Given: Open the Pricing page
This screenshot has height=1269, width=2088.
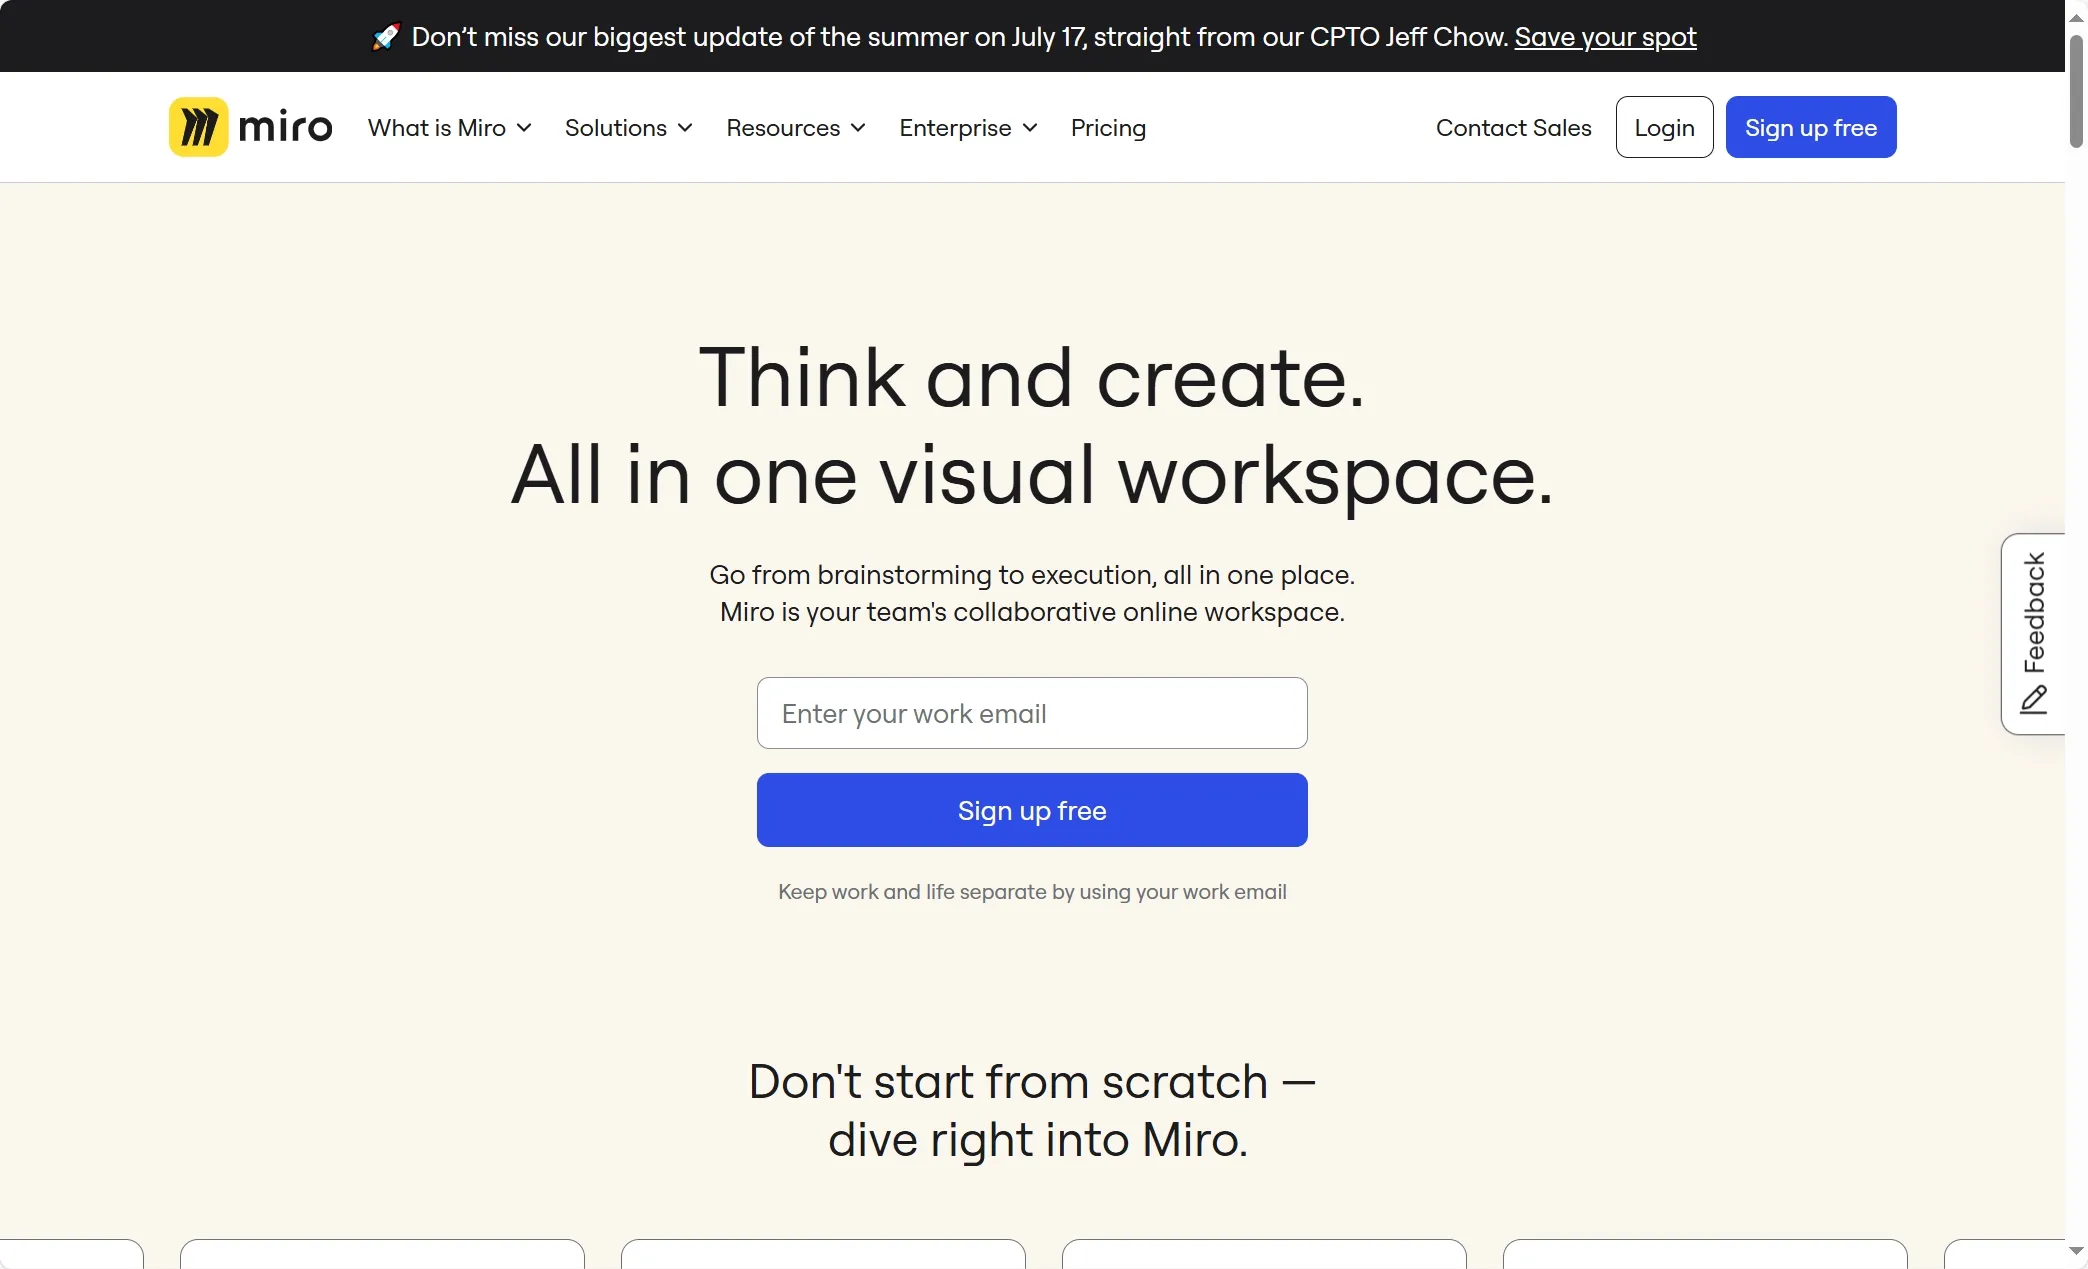Looking at the screenshot, I should pos(1108,128).
